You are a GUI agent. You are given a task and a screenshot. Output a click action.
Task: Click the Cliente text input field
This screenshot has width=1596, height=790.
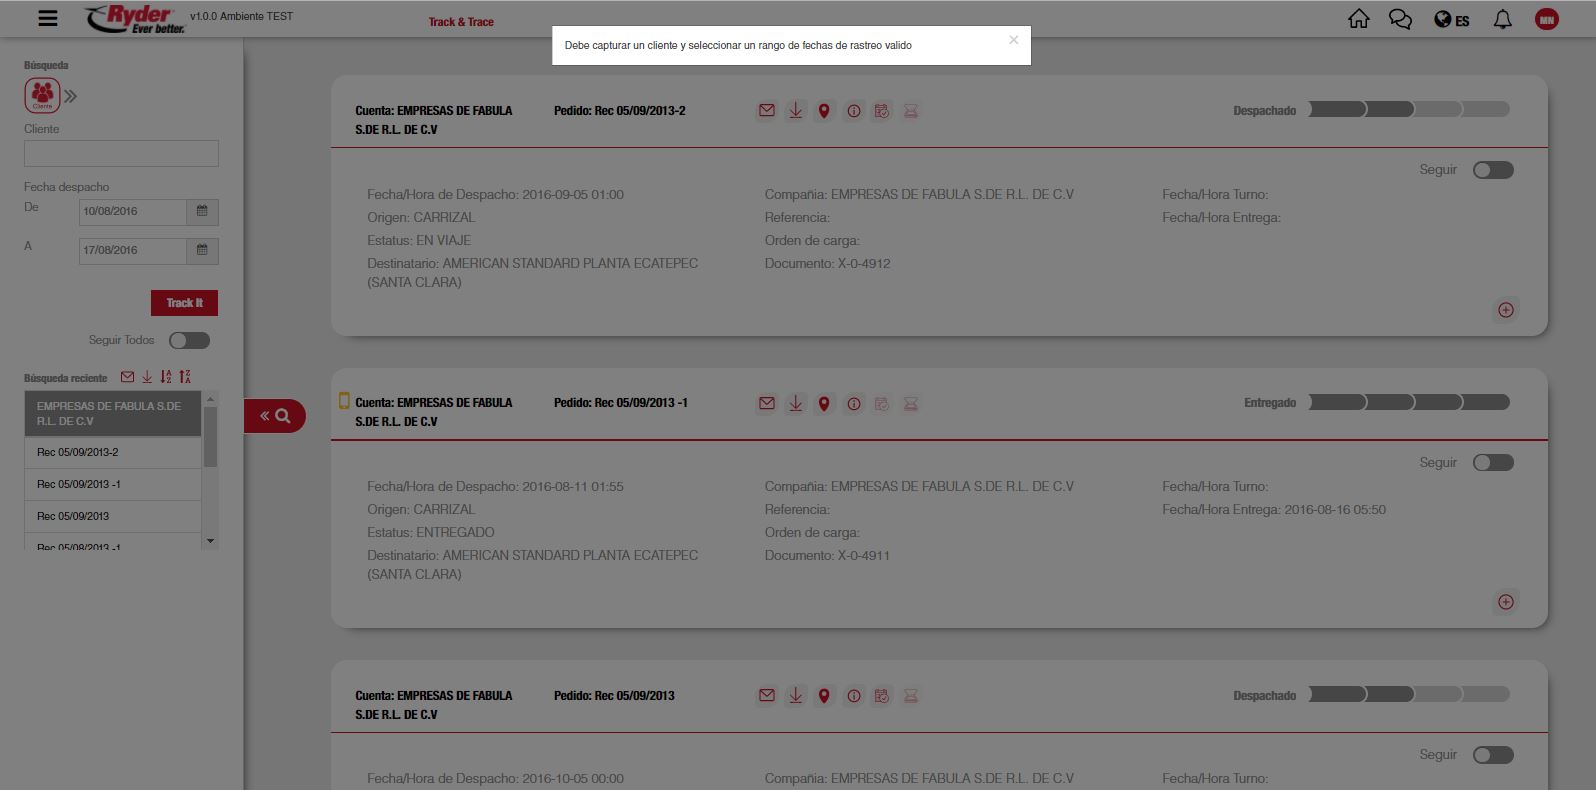point(121,153)
